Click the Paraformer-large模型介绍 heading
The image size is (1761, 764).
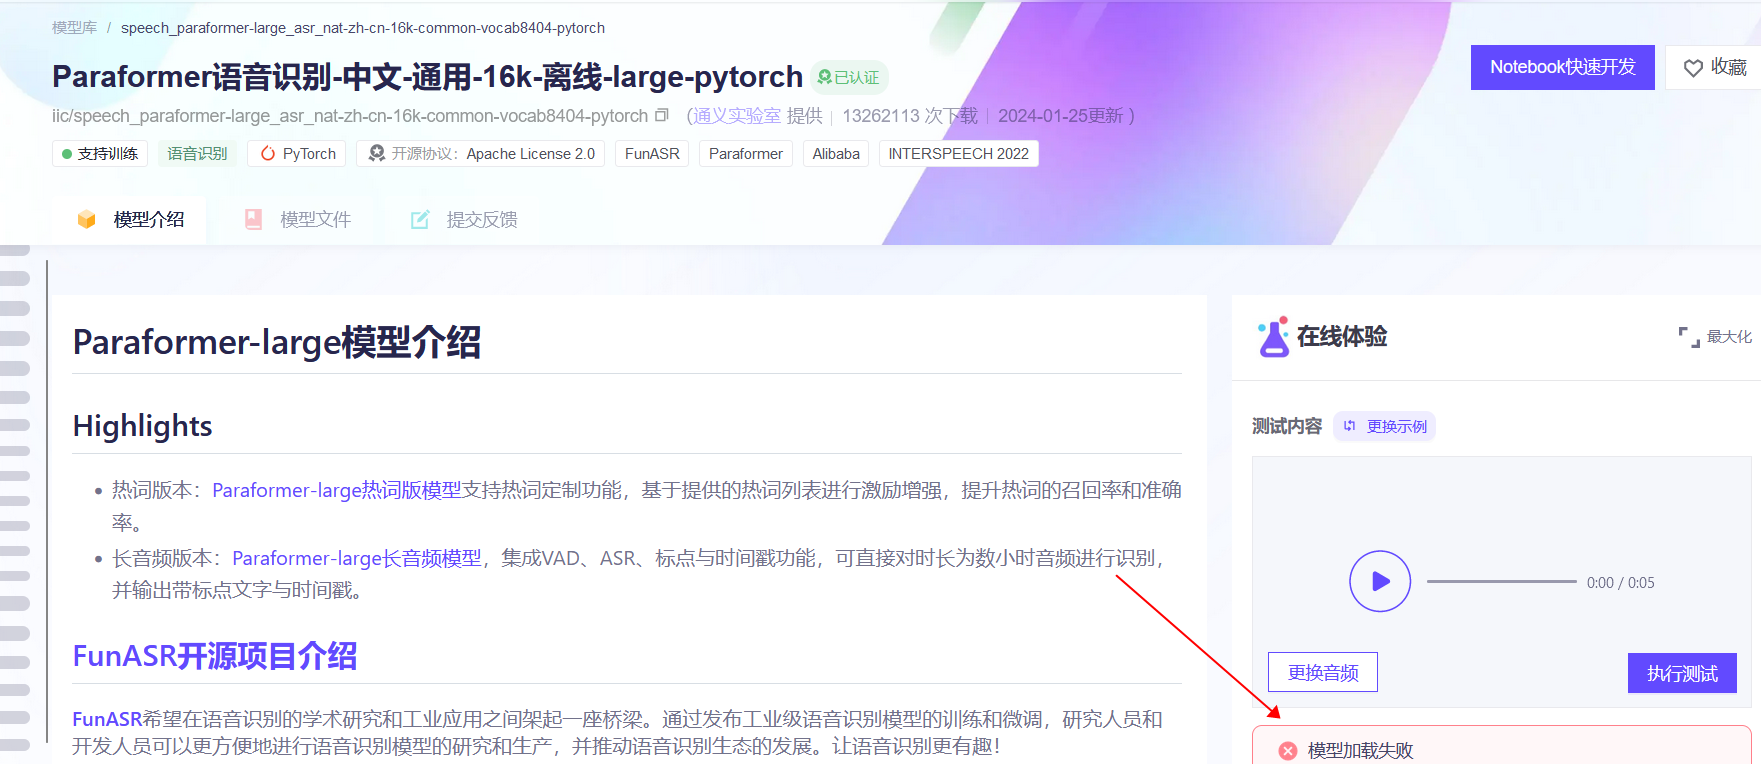[277, 342]
